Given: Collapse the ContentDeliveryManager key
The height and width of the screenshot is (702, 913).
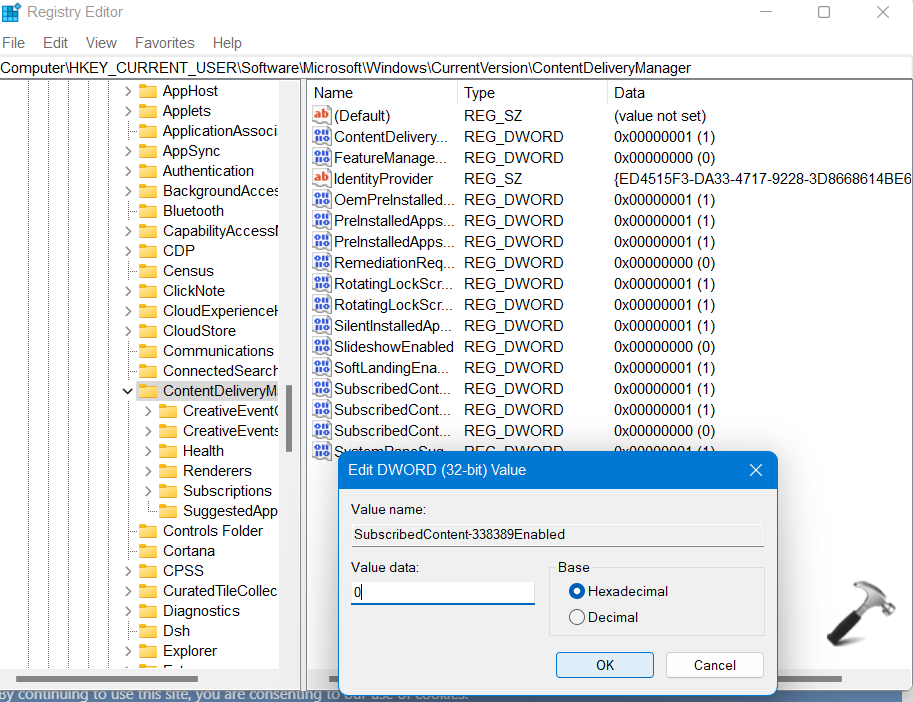Looking at the screenshot, I should (x=127, y=391).
